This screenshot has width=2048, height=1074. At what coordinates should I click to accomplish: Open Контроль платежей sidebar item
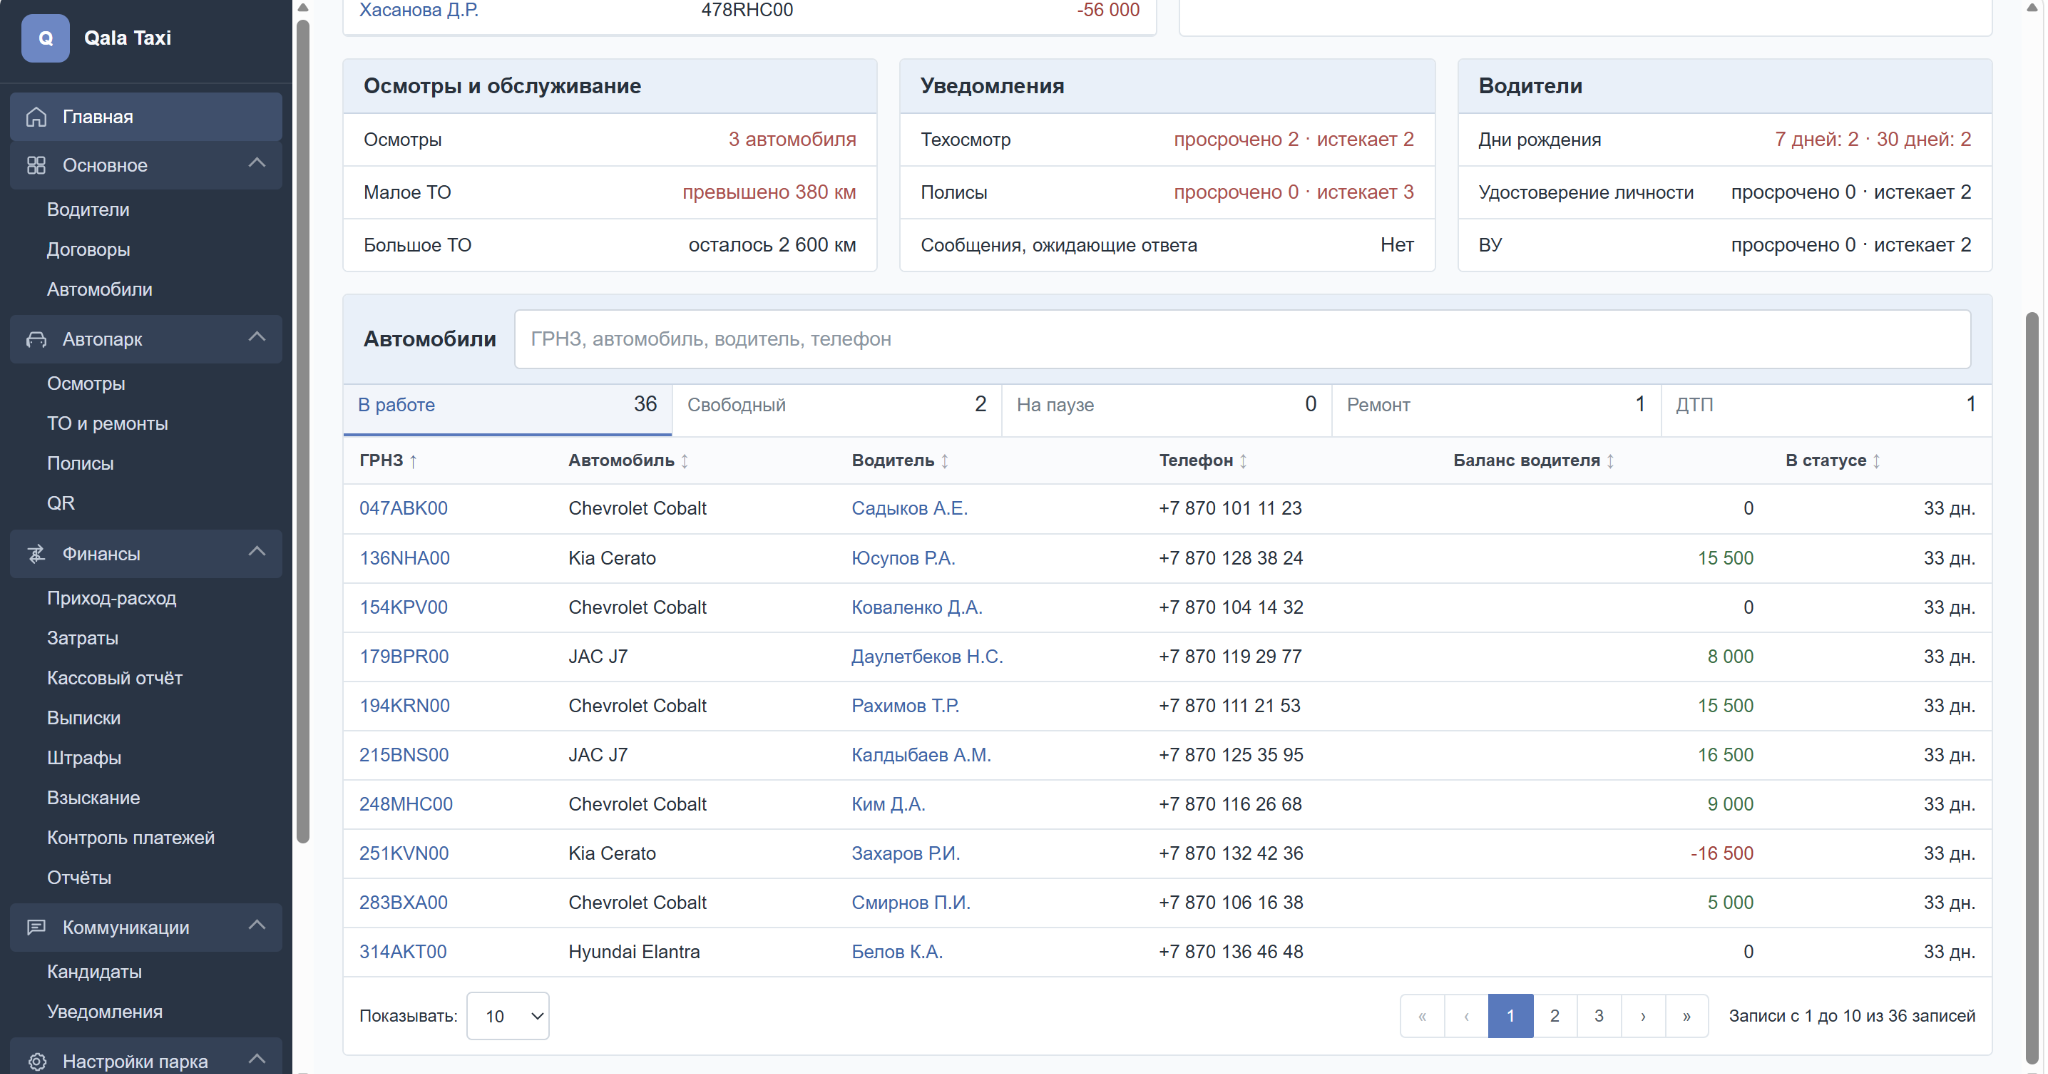131,839
